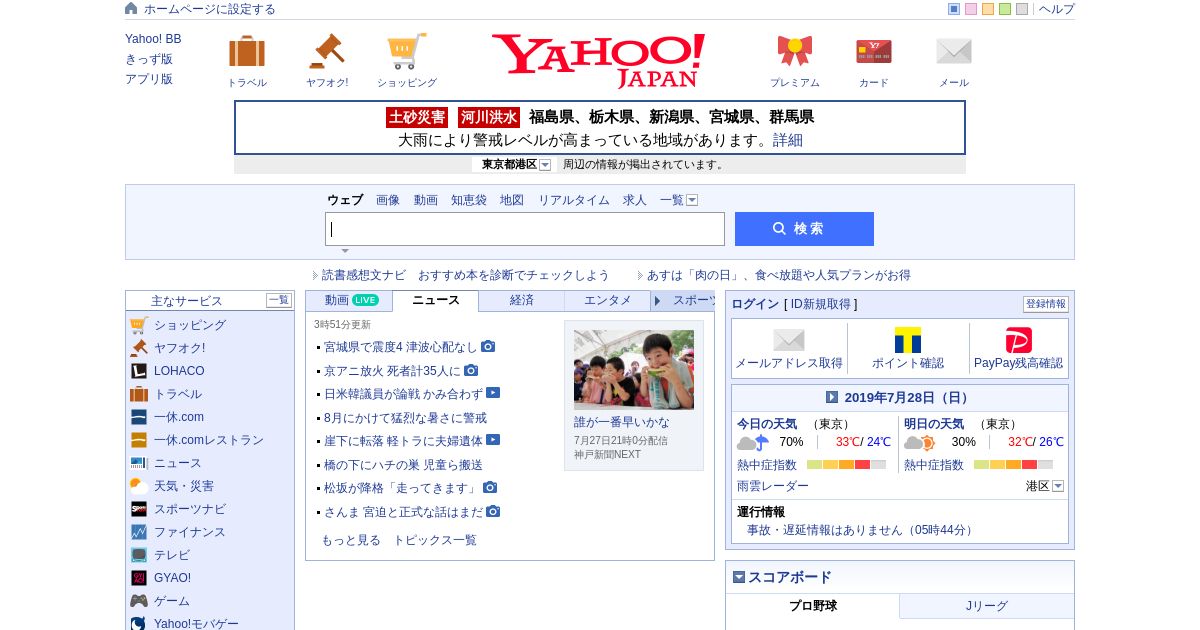Screen dimensions: 1200x630
Task: Click the ゲーム controller icon in the services list
Action: tap(139, 601)
